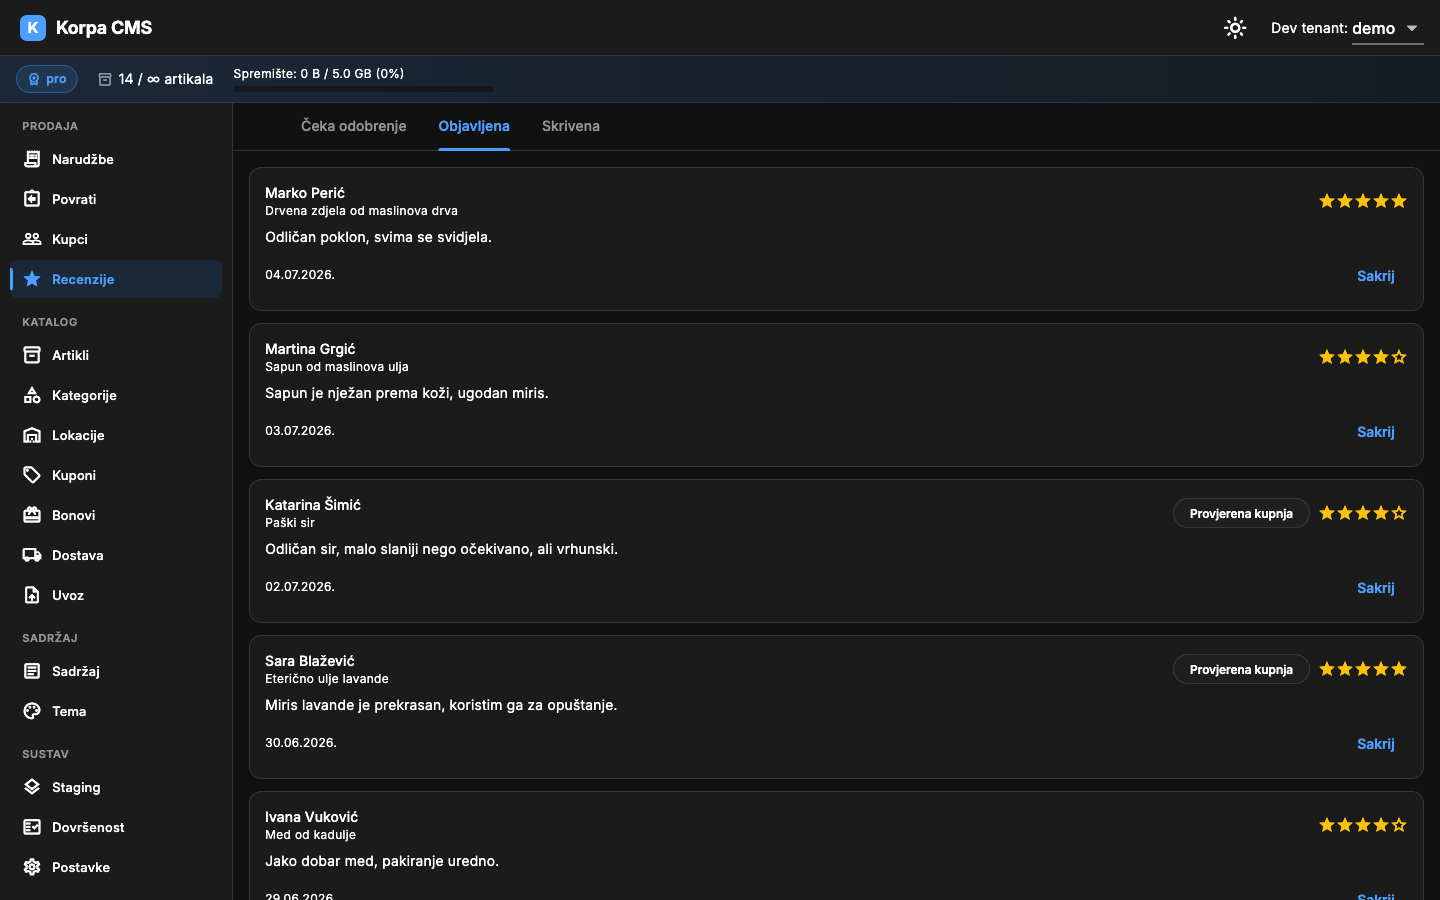Viewport: 1440px width, 900px height.
Task: Click Provjerena kupnja badge on Sara Blažević review
Action: (1241, 669)
